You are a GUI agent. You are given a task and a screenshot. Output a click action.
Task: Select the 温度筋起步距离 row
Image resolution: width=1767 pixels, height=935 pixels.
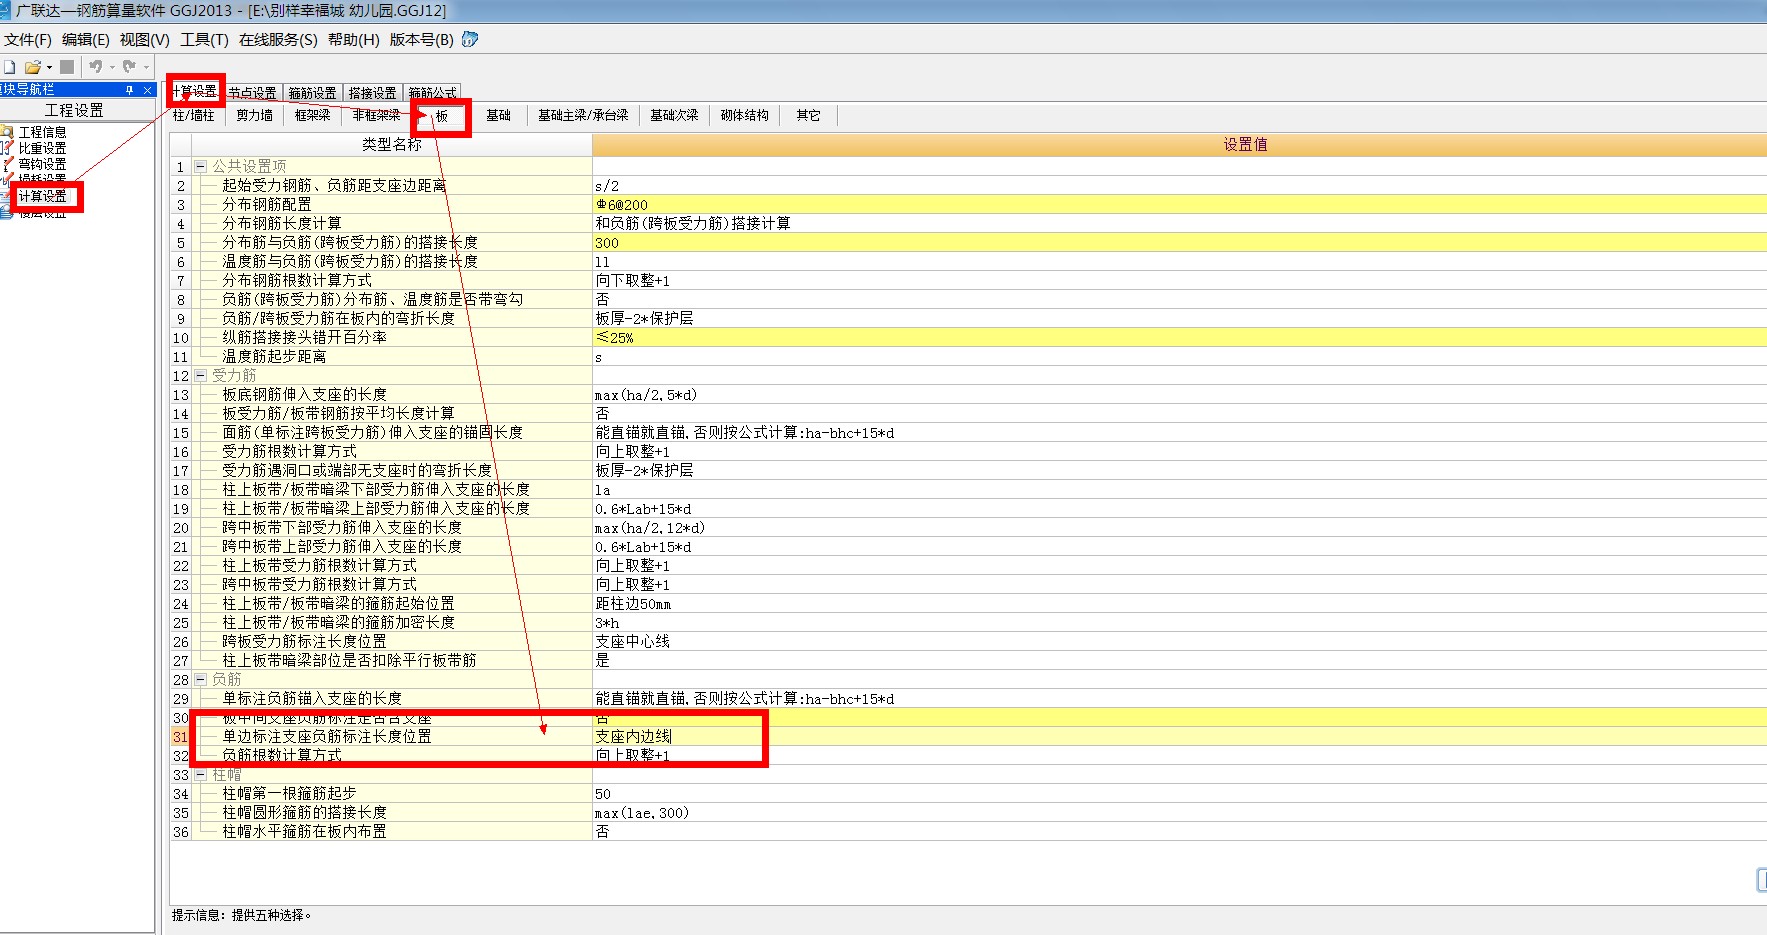[x=274, y=357]
